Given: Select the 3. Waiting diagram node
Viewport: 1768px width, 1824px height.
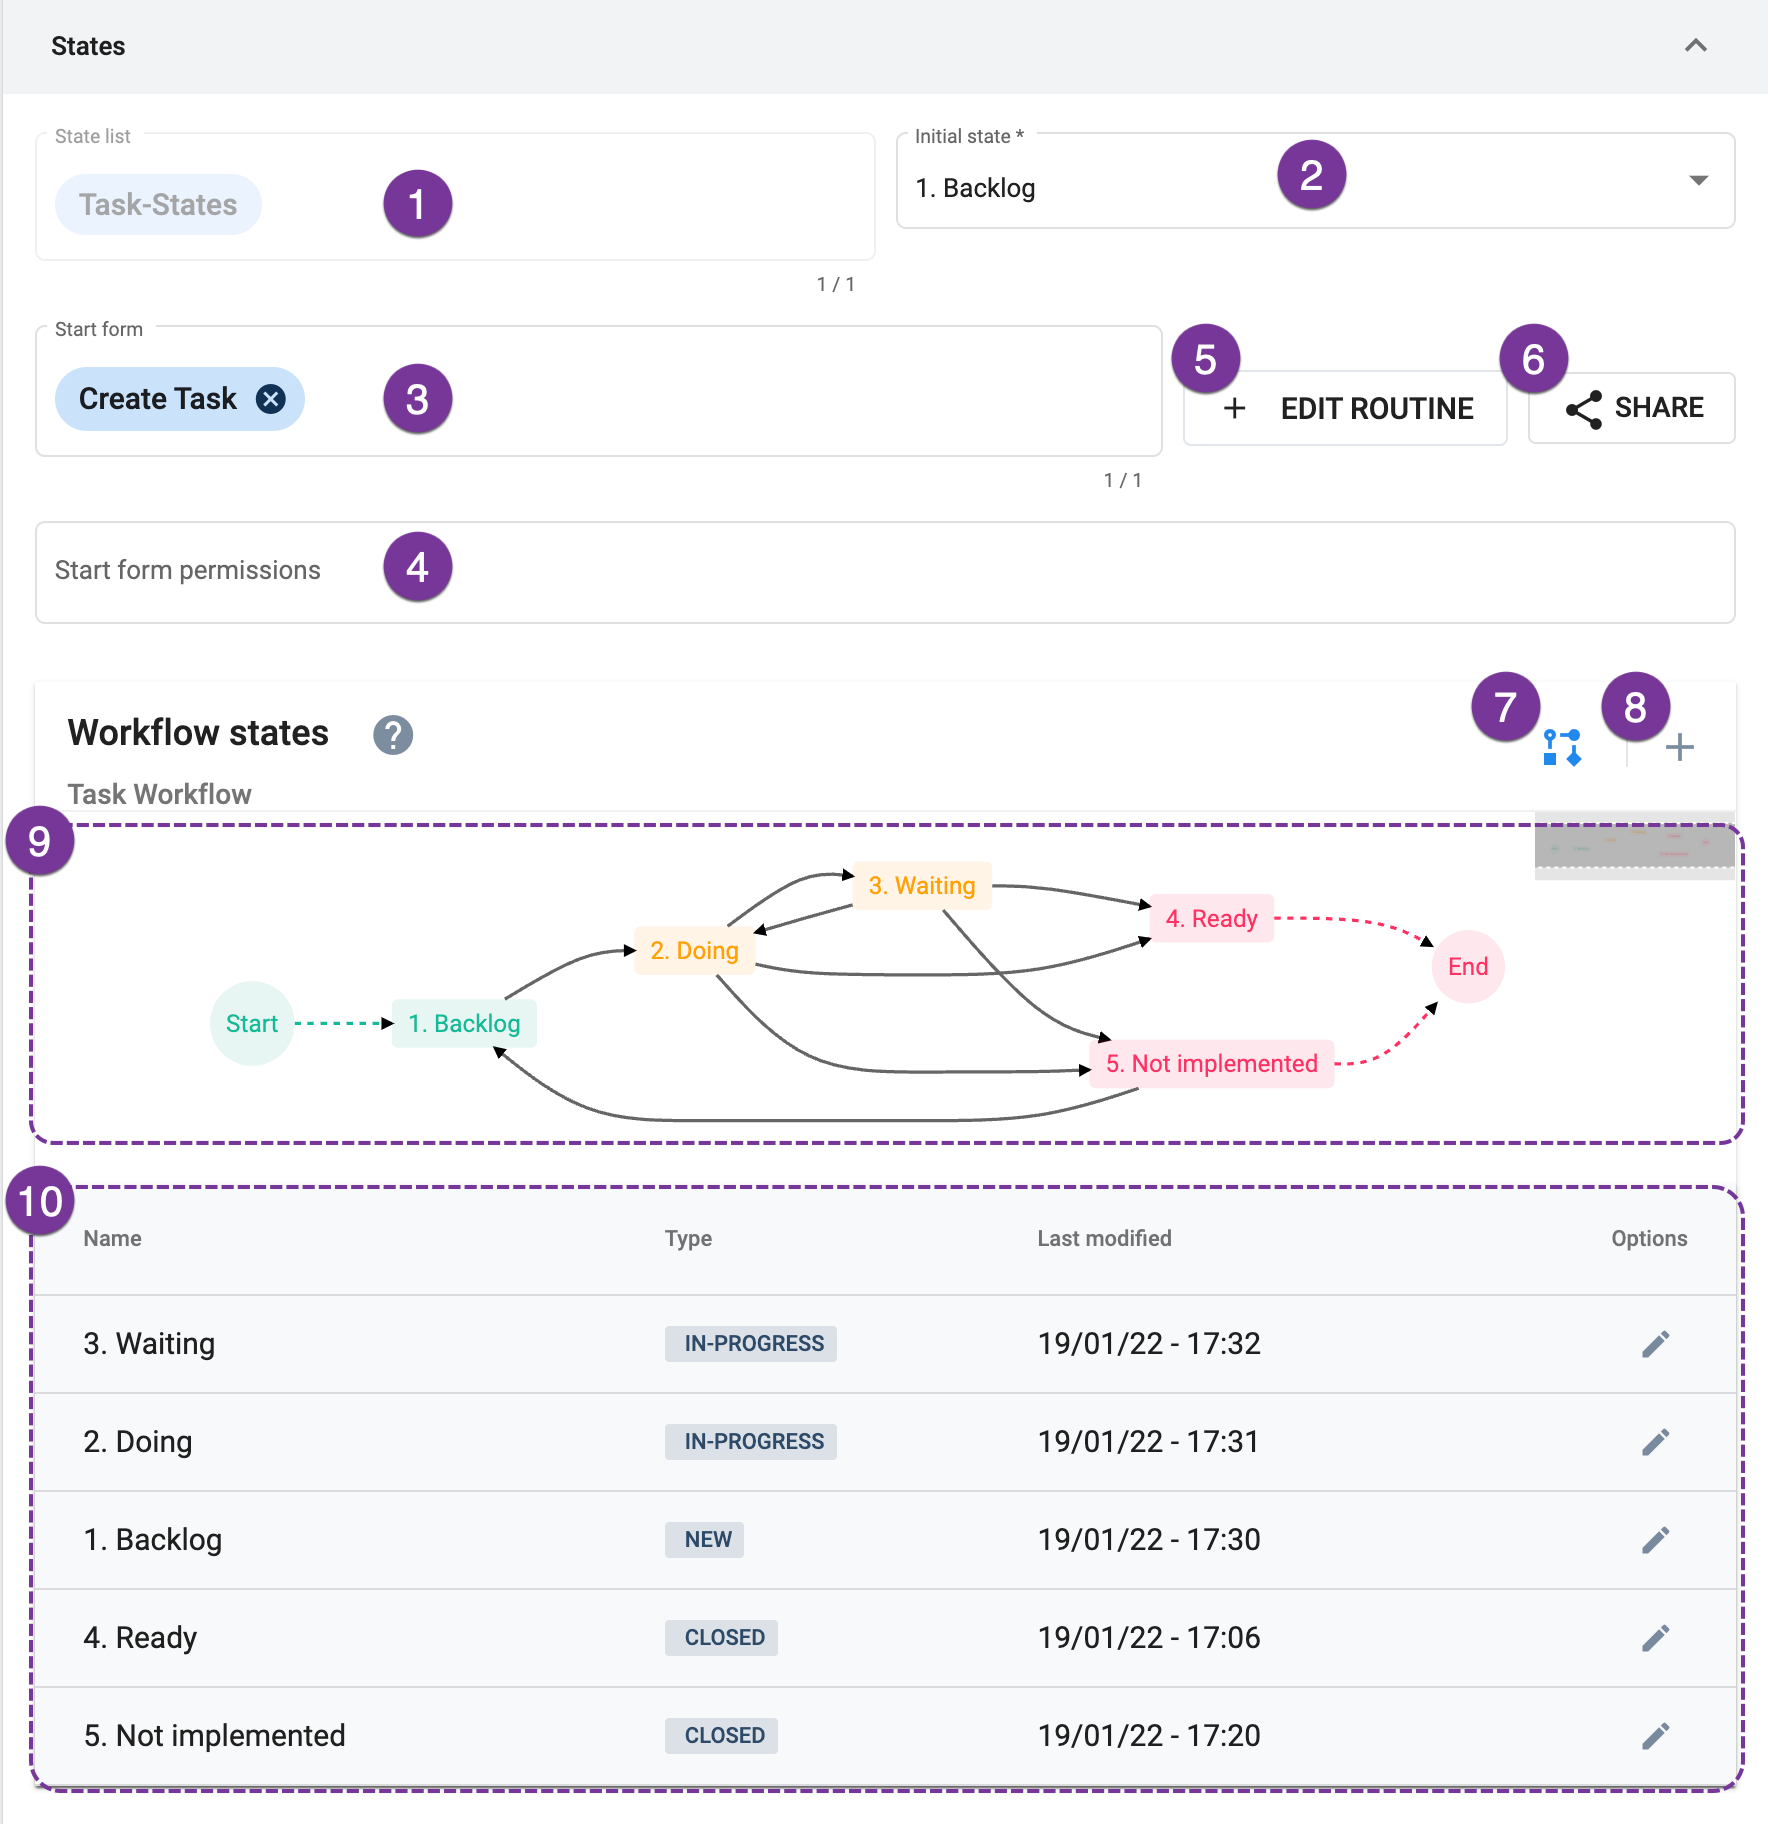Looking at the screenshot, I should tap(922, 885).
